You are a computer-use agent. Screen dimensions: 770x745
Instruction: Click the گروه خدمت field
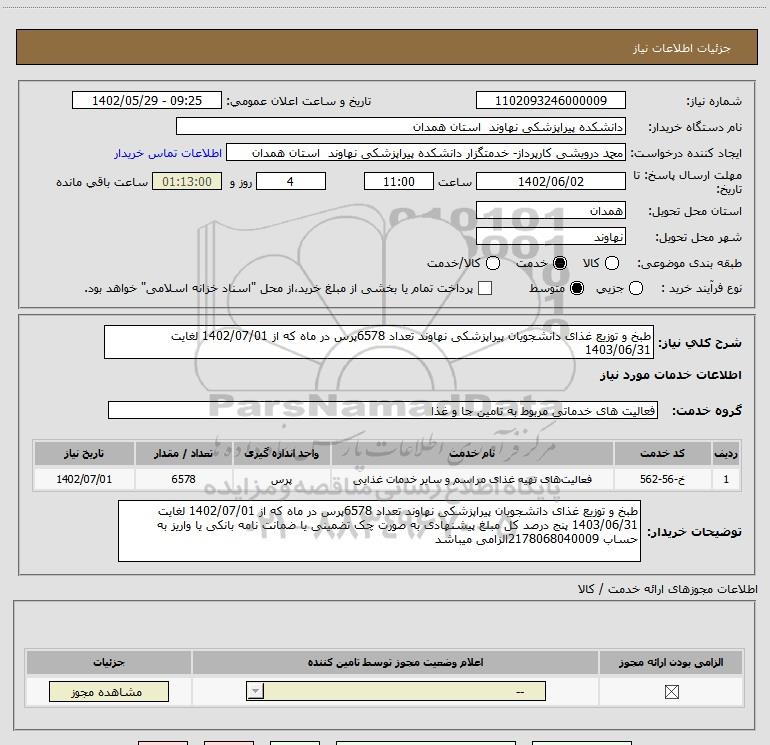click(383, 411)
